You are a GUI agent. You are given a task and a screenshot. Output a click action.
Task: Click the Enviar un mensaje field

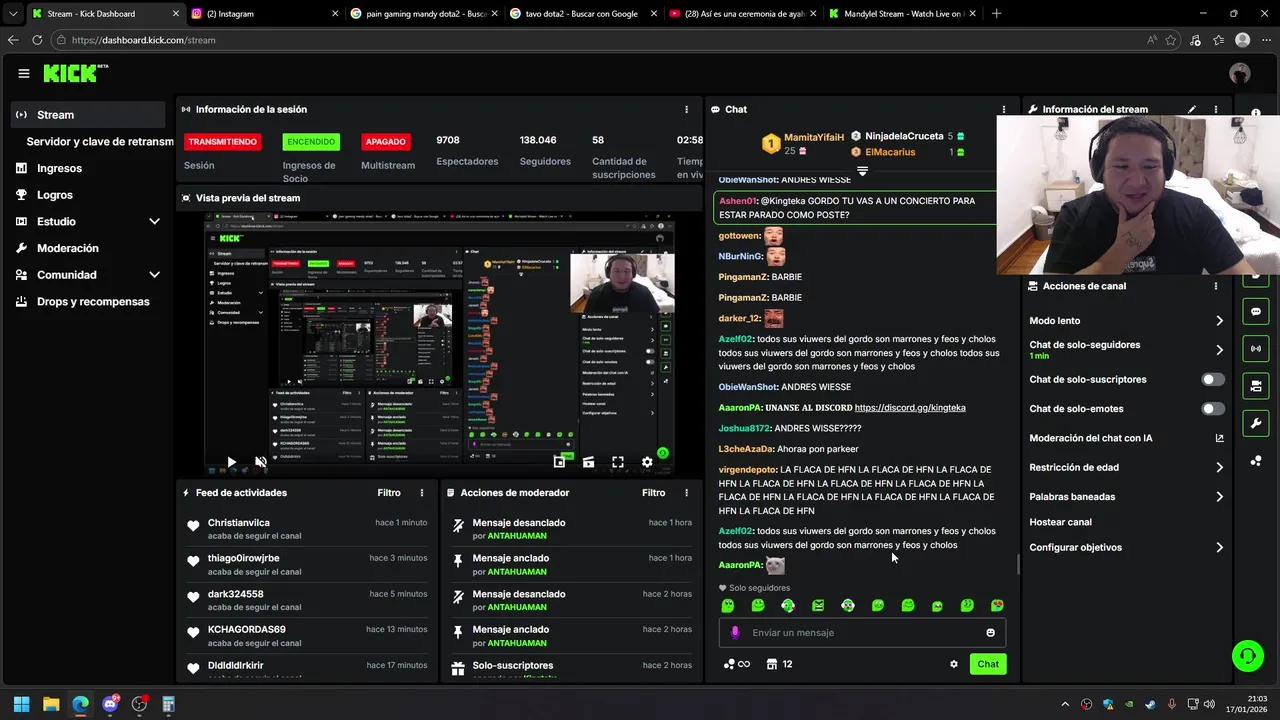tap(862, 632)
